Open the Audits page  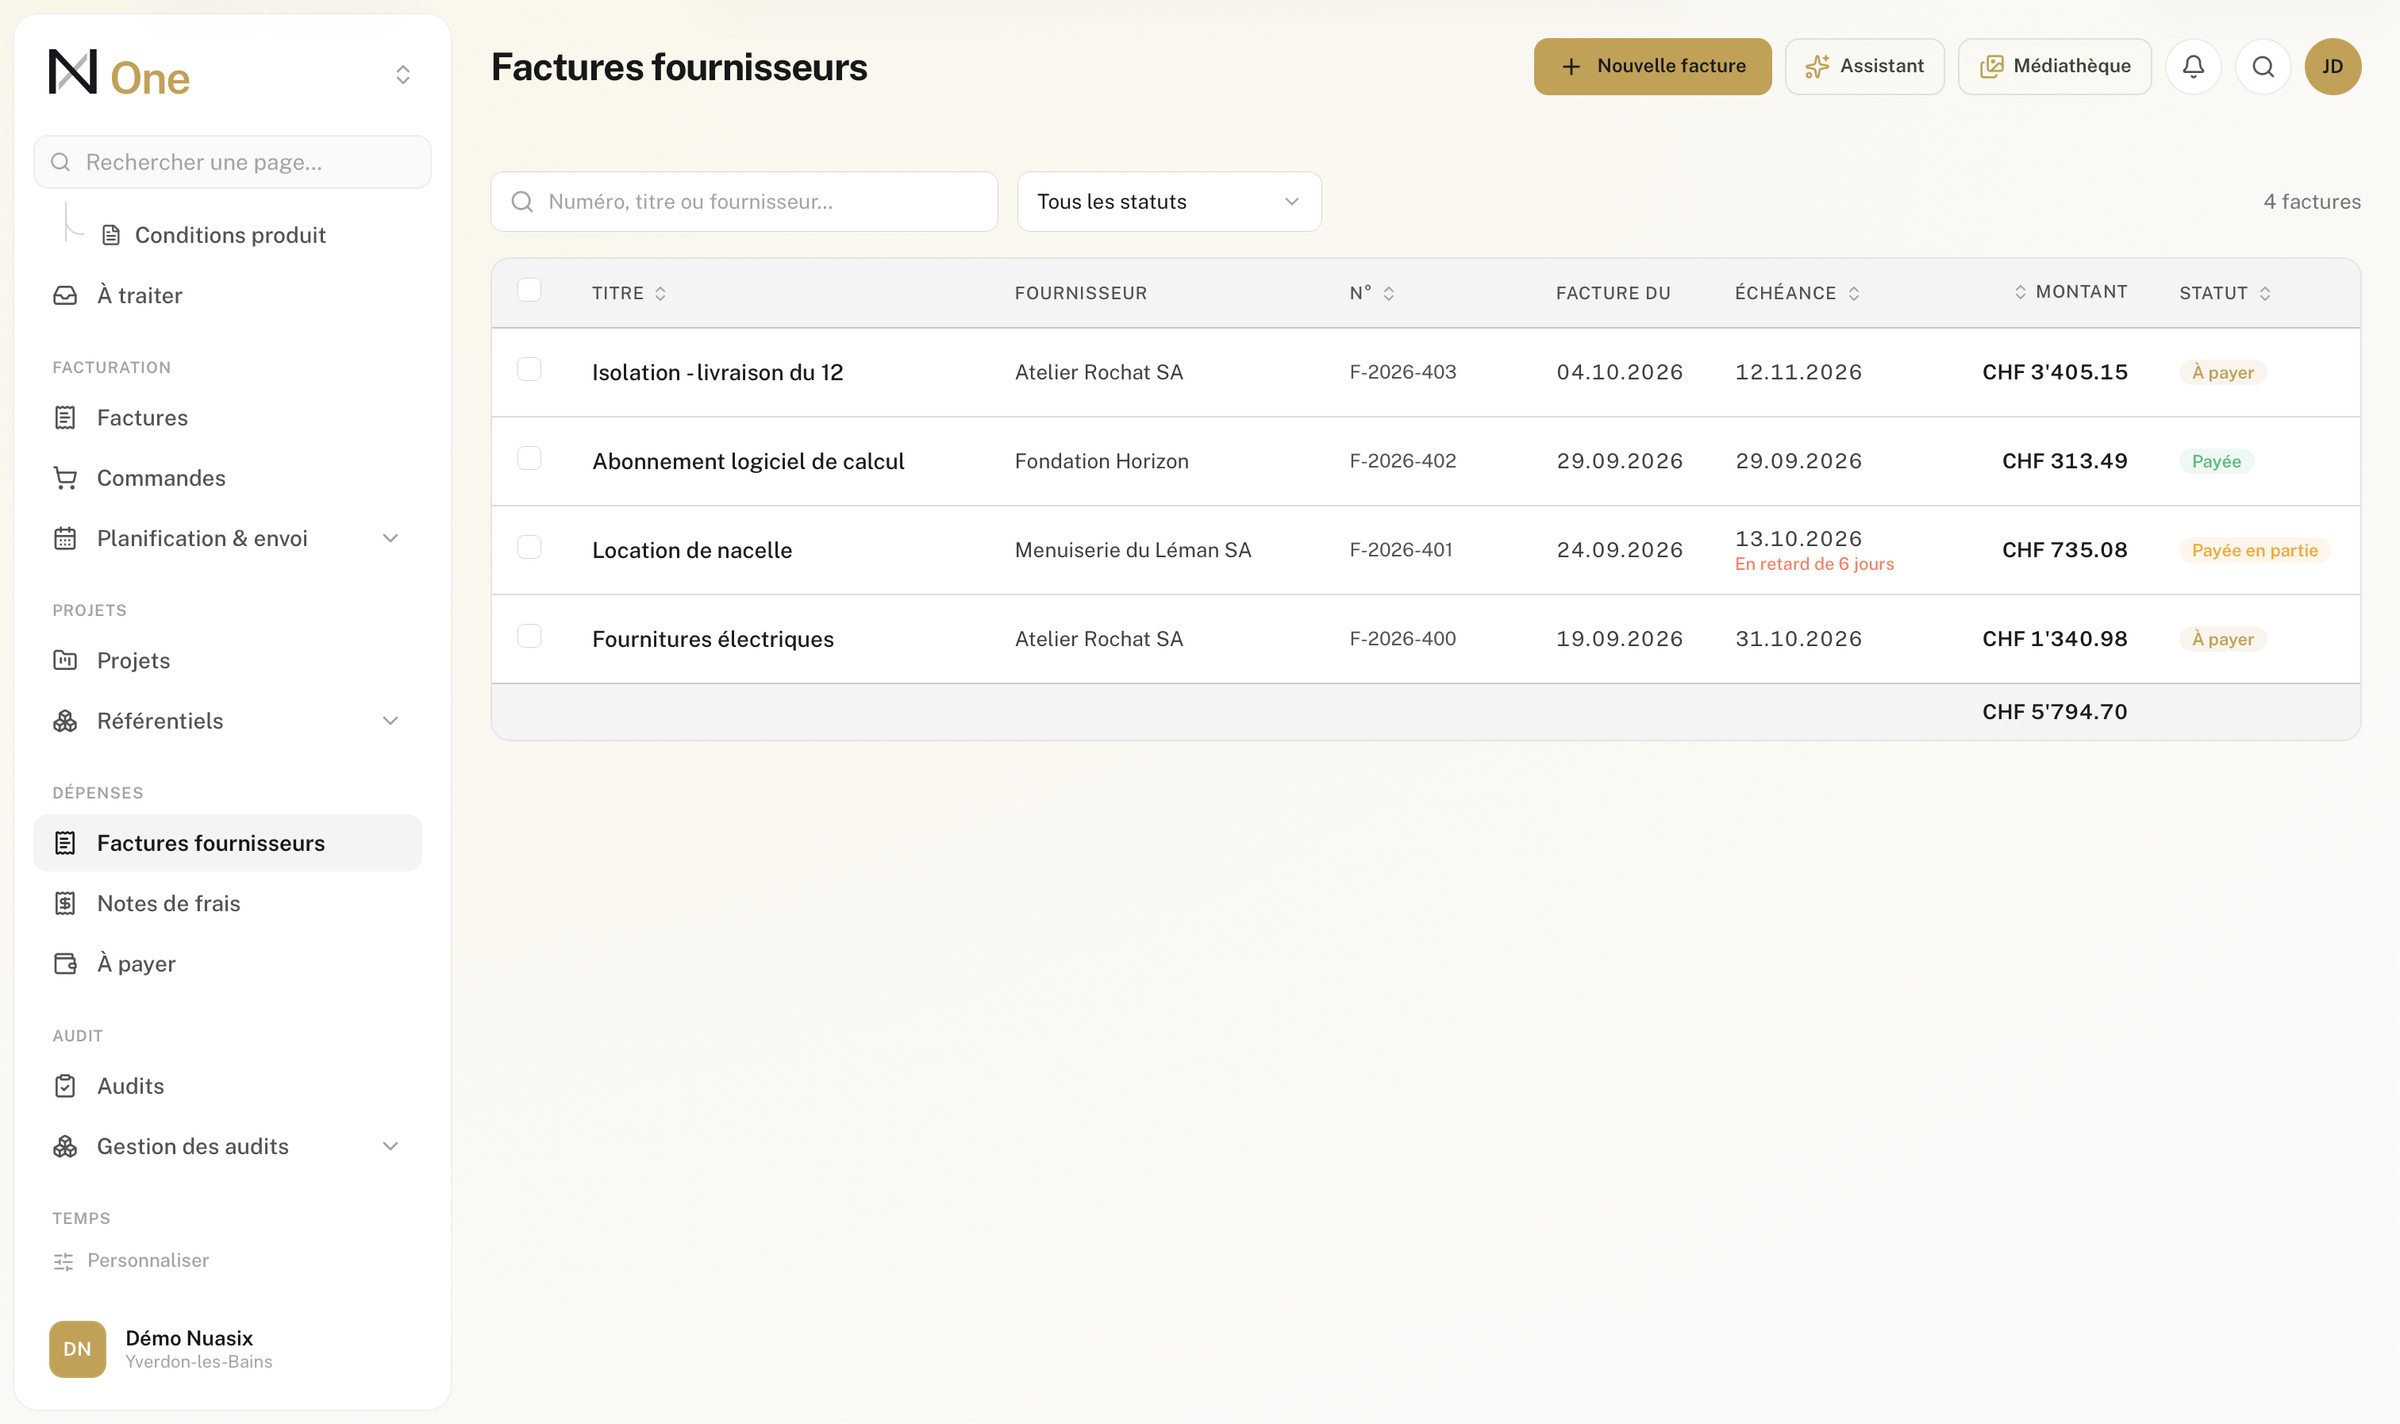pos(228,1086)
